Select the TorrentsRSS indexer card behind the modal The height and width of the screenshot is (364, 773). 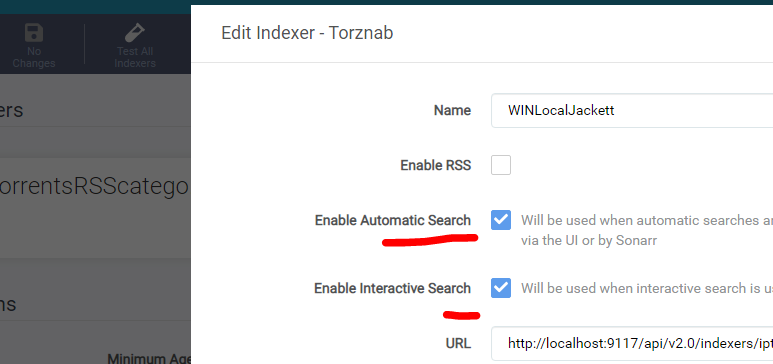pyautogui.click(x=95, y=207)
